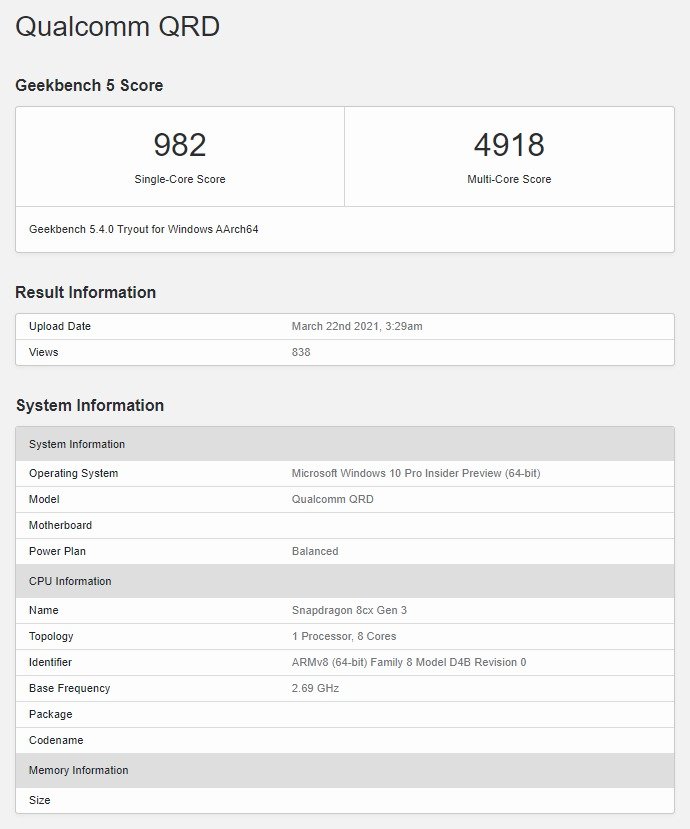690x829 pixels.
Task: Click the Result Information heading
Action: (x=86, y=292)
